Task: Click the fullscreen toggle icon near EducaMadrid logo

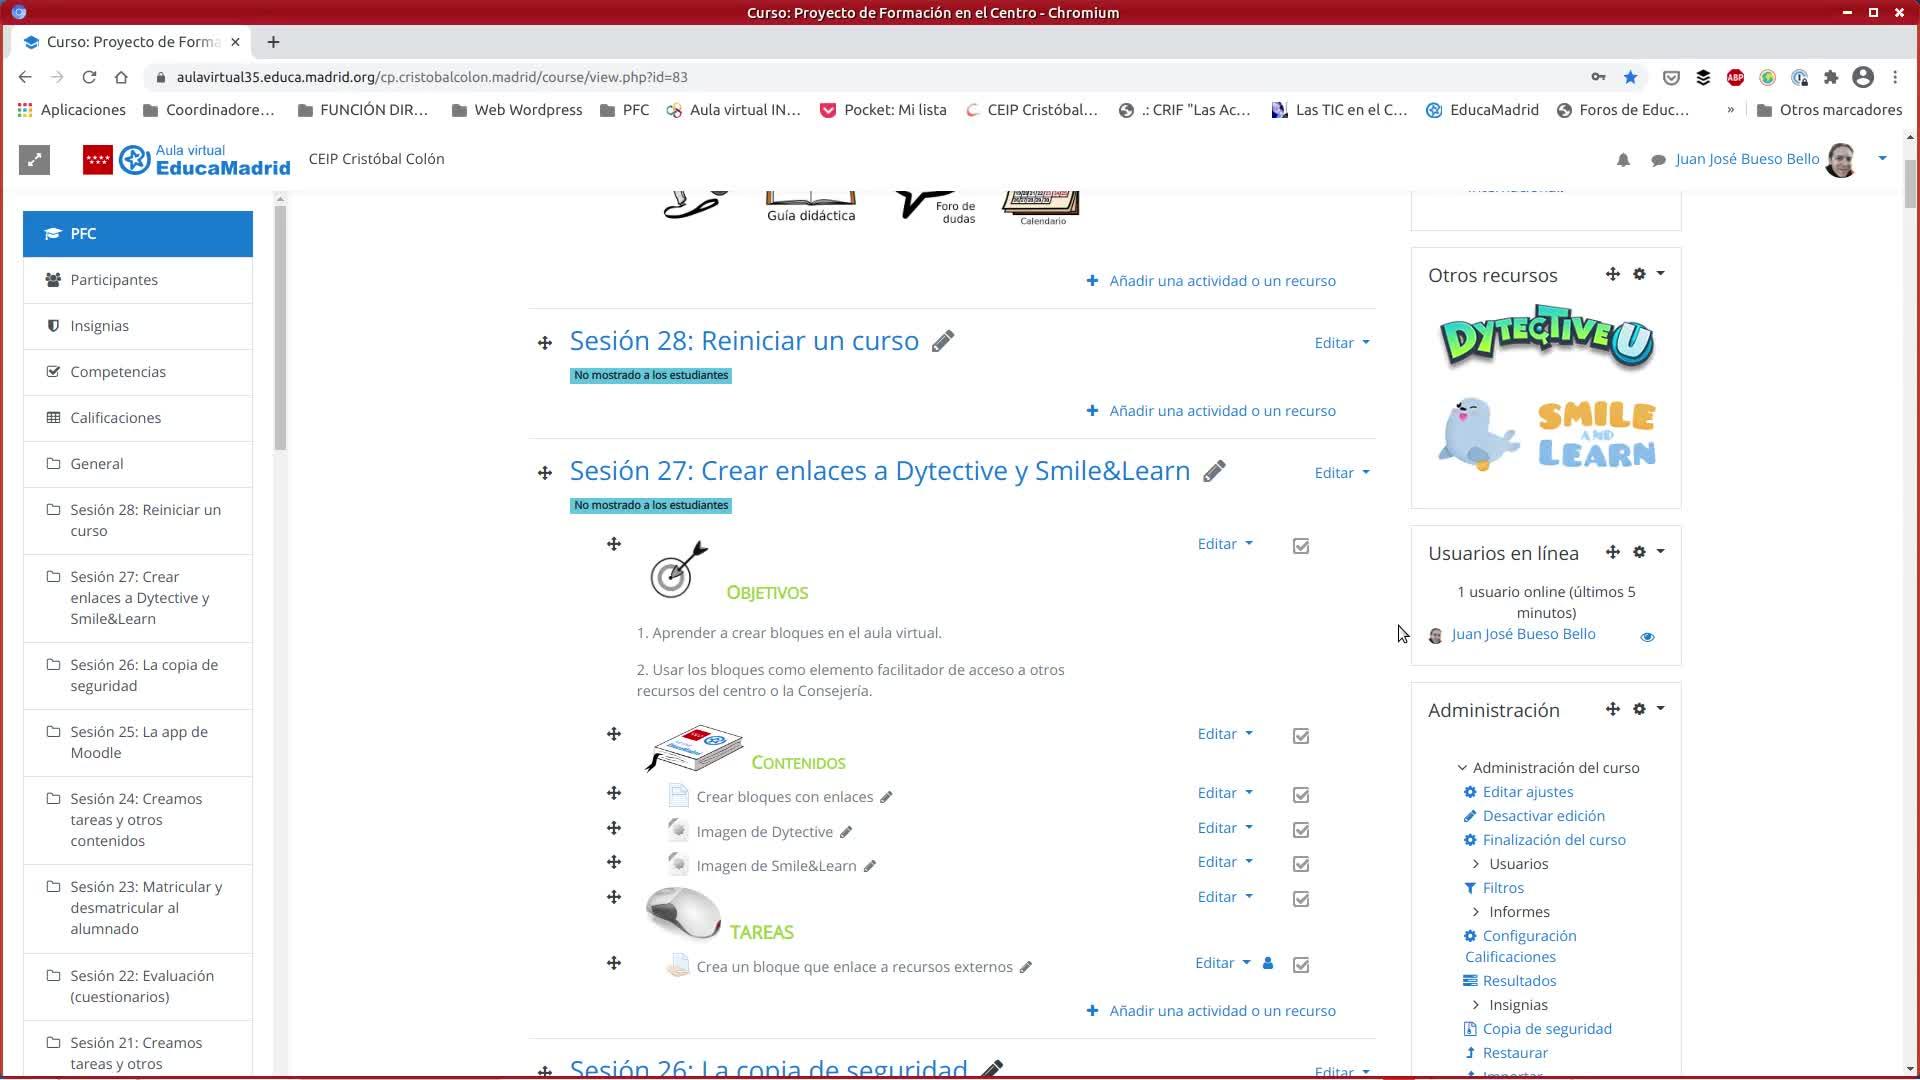Action: pos(34,160)
